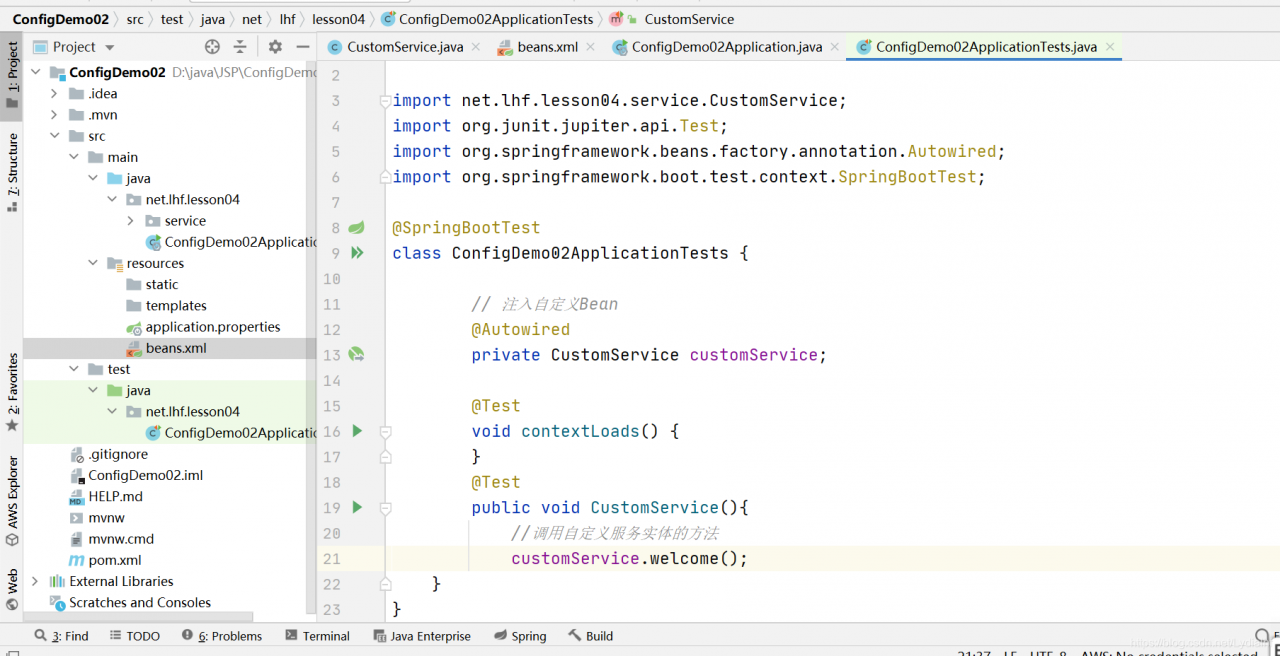Switch to the CustomService.java tab
Screen dimensions: 1280x656
tap(404, 47)
